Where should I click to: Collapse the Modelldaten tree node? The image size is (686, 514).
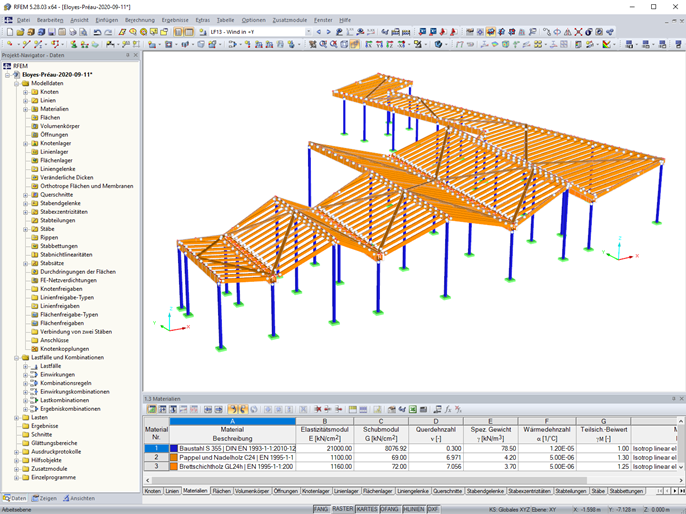pos(16,84)
